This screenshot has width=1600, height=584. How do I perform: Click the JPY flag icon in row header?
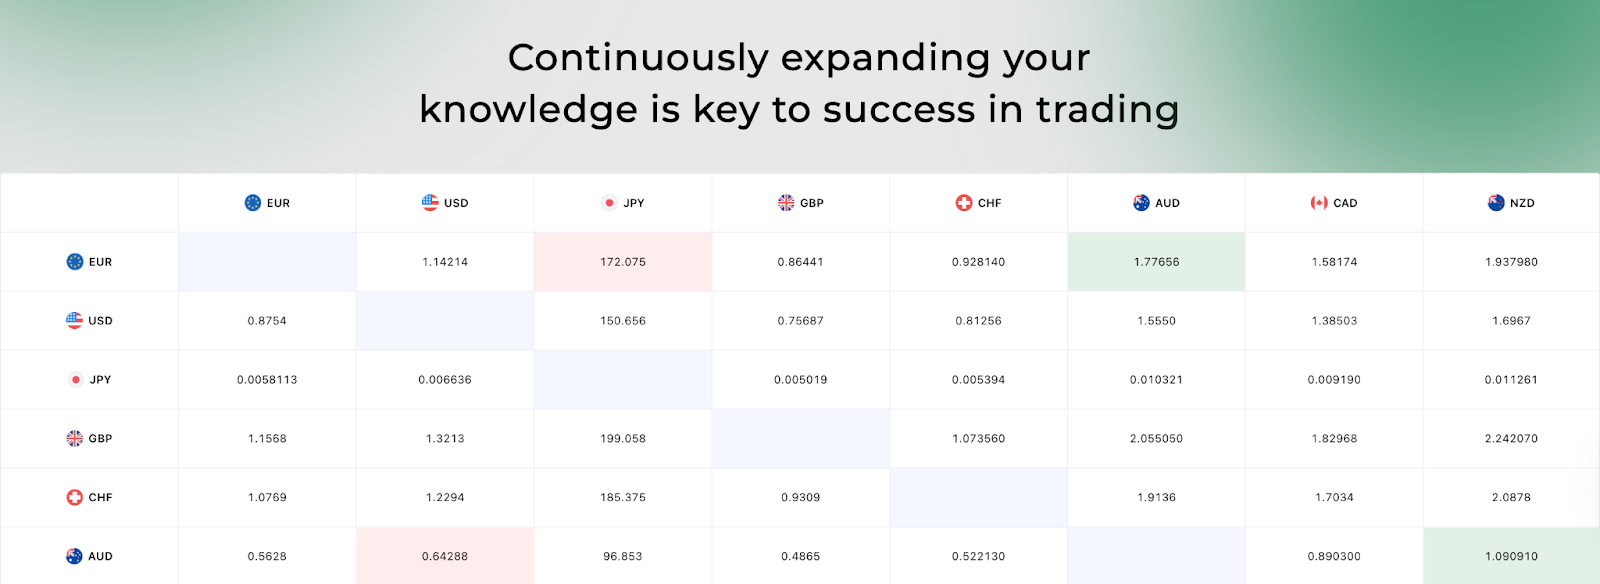click(75, 380)
